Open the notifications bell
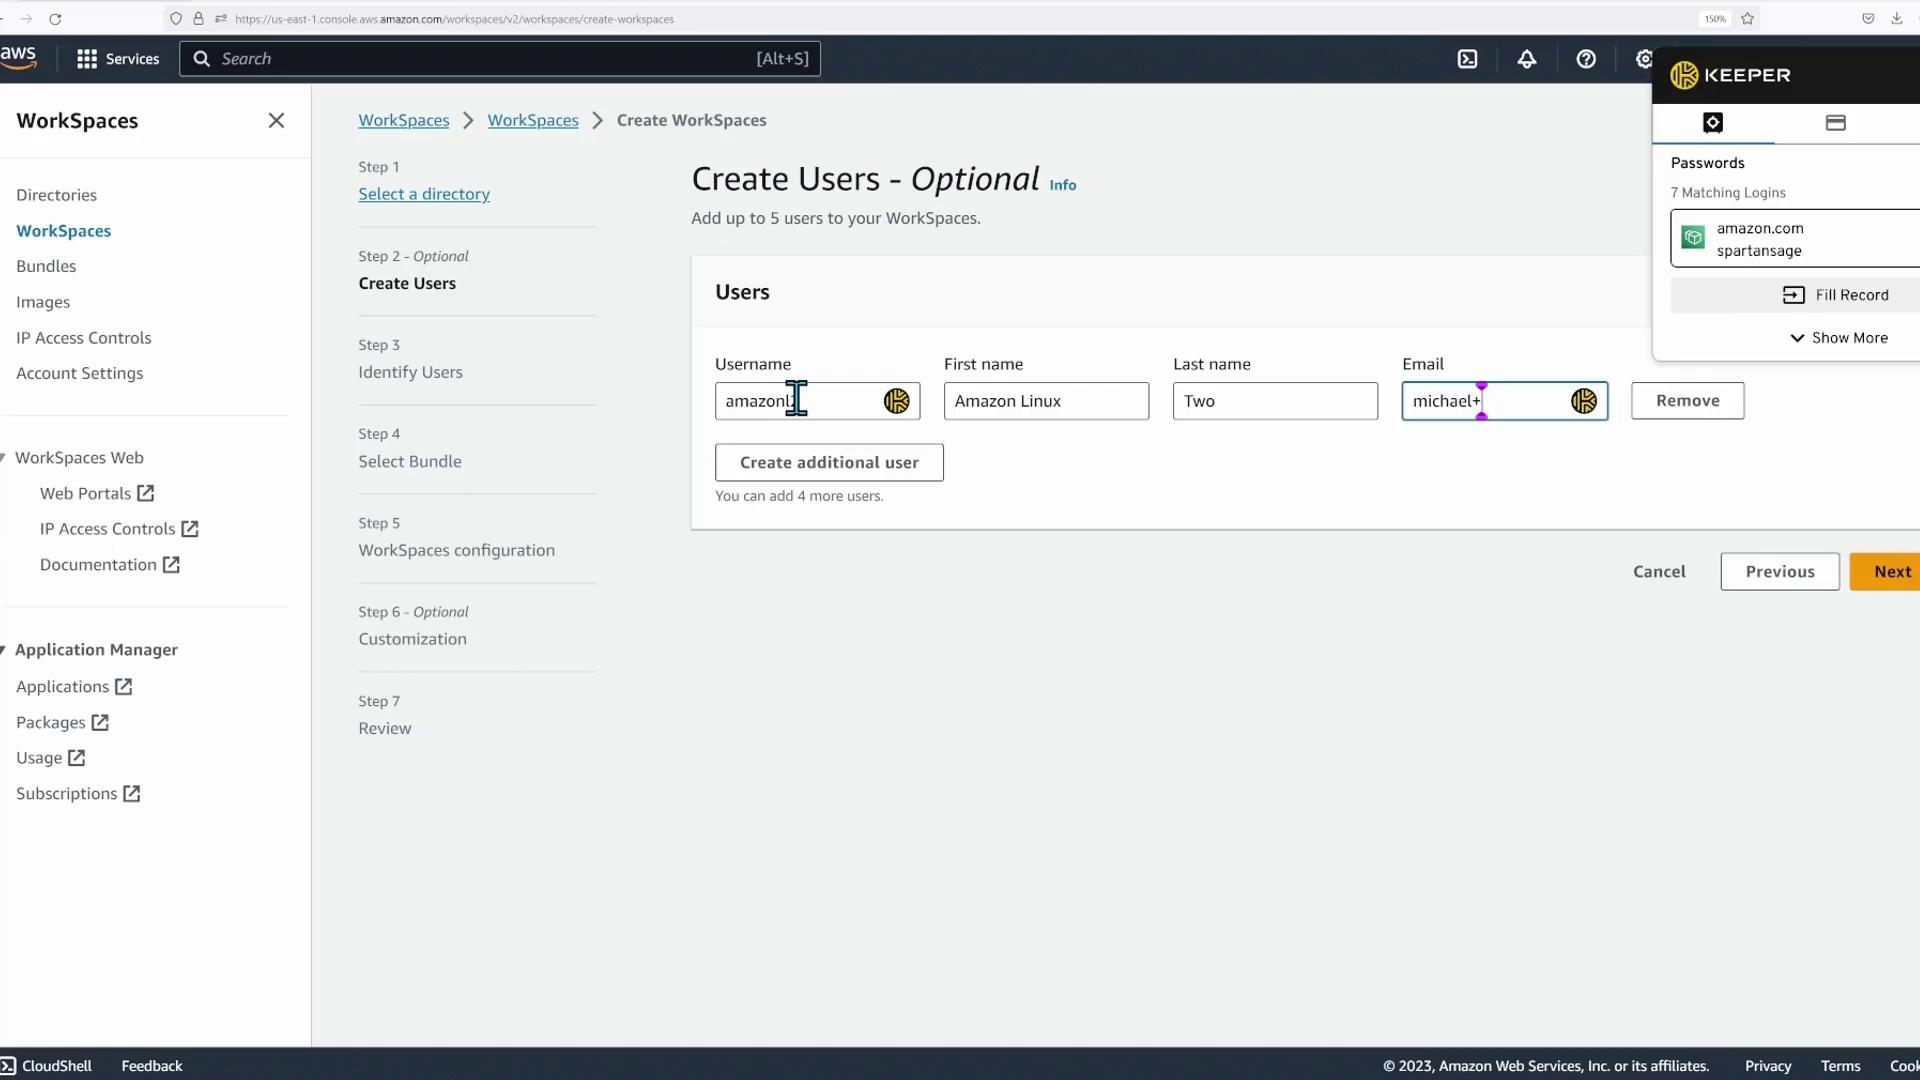The height and width of the screenshot is (1080, 1920). click(x=1526, y=59)
